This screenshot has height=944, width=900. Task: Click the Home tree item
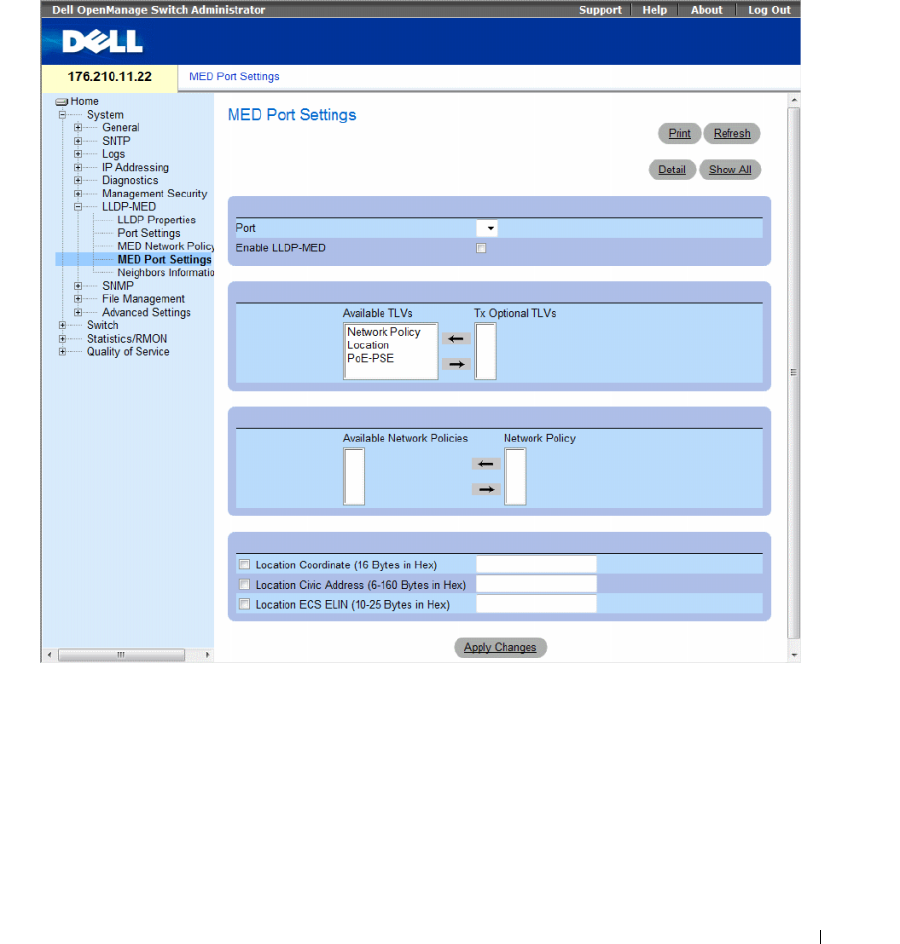[x=84, y=102]
